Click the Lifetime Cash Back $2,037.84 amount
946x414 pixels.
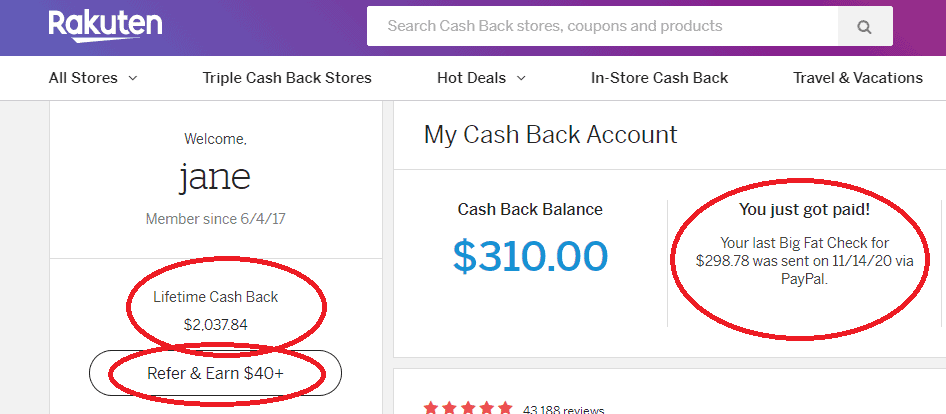(x=215, y=324)
